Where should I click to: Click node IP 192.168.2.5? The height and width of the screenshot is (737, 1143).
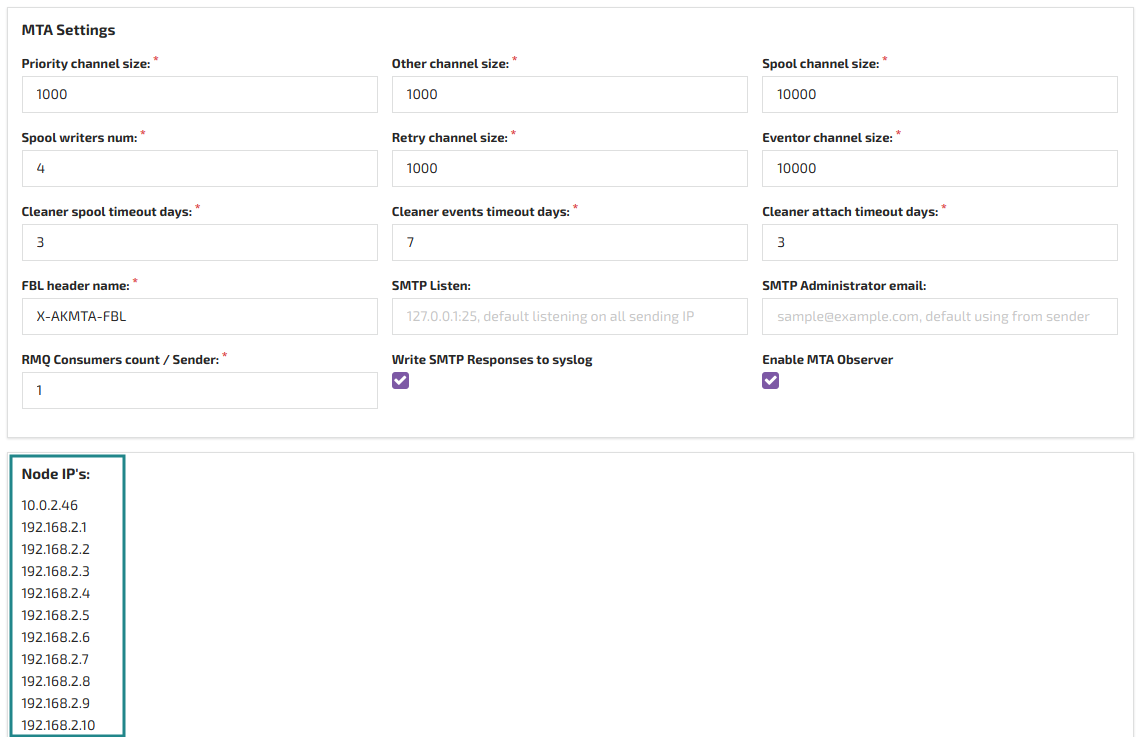(55, 616)
